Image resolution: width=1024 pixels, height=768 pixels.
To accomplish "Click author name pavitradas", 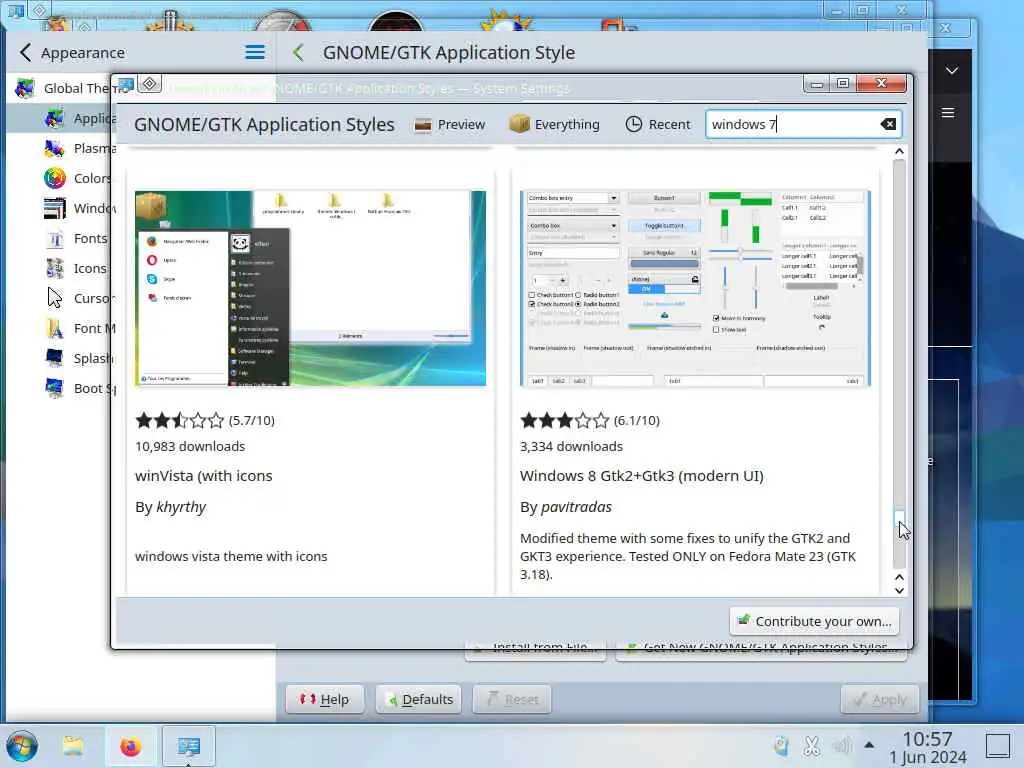I will pyautogui.click(x=576, y=507).
